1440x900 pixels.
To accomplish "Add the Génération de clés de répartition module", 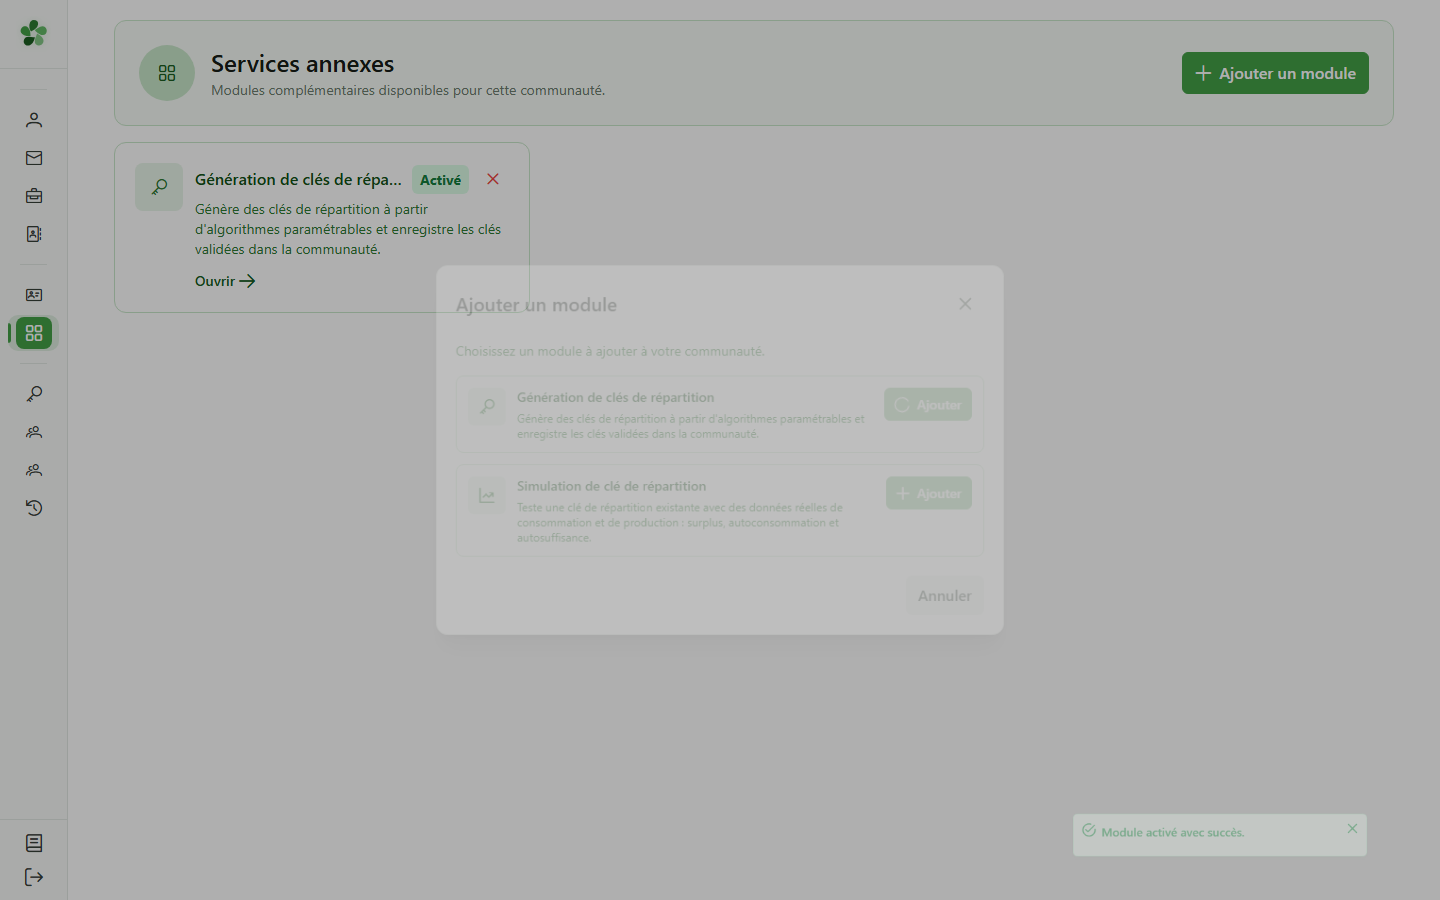I will click(928, 404).
